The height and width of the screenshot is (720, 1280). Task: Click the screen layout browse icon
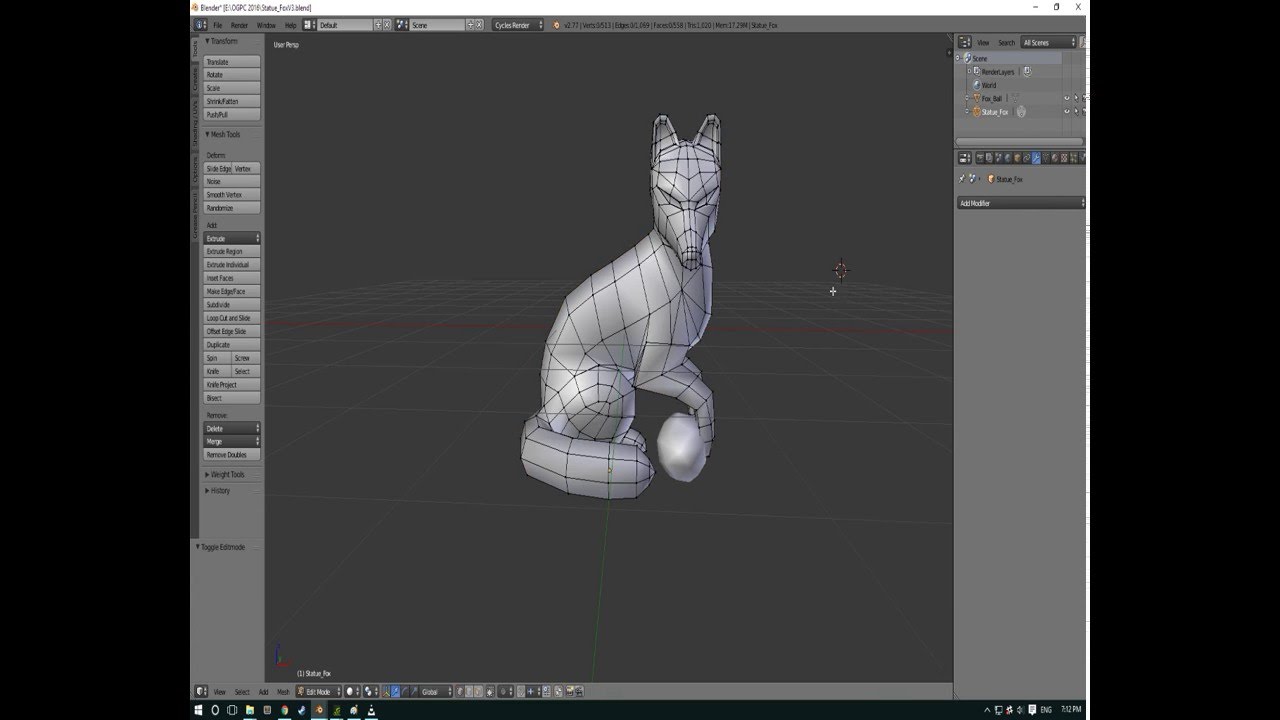coord(308,25)
